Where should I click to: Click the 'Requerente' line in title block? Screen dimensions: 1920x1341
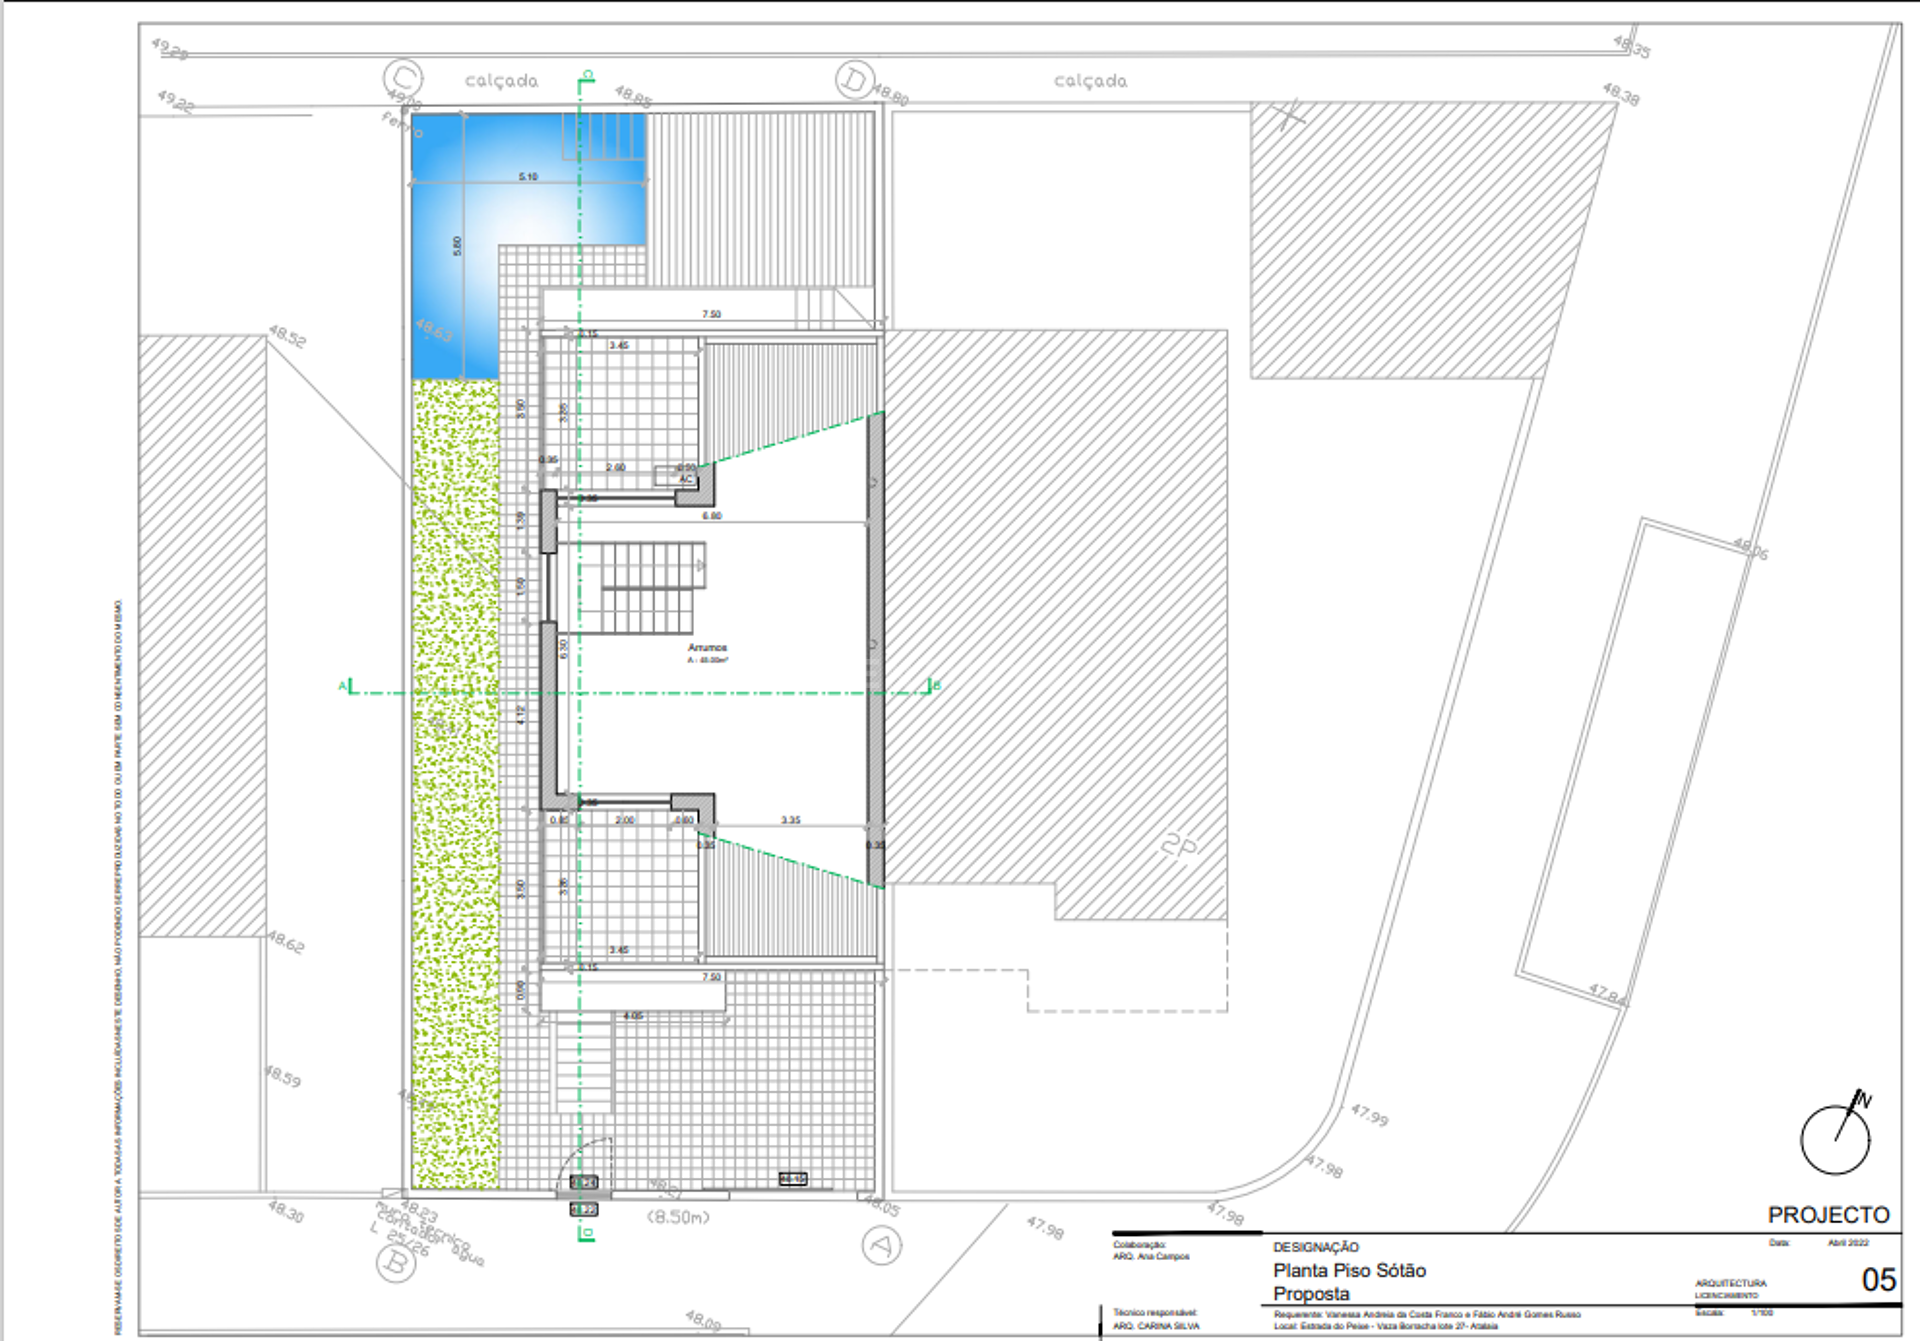pos(1427,1315)
